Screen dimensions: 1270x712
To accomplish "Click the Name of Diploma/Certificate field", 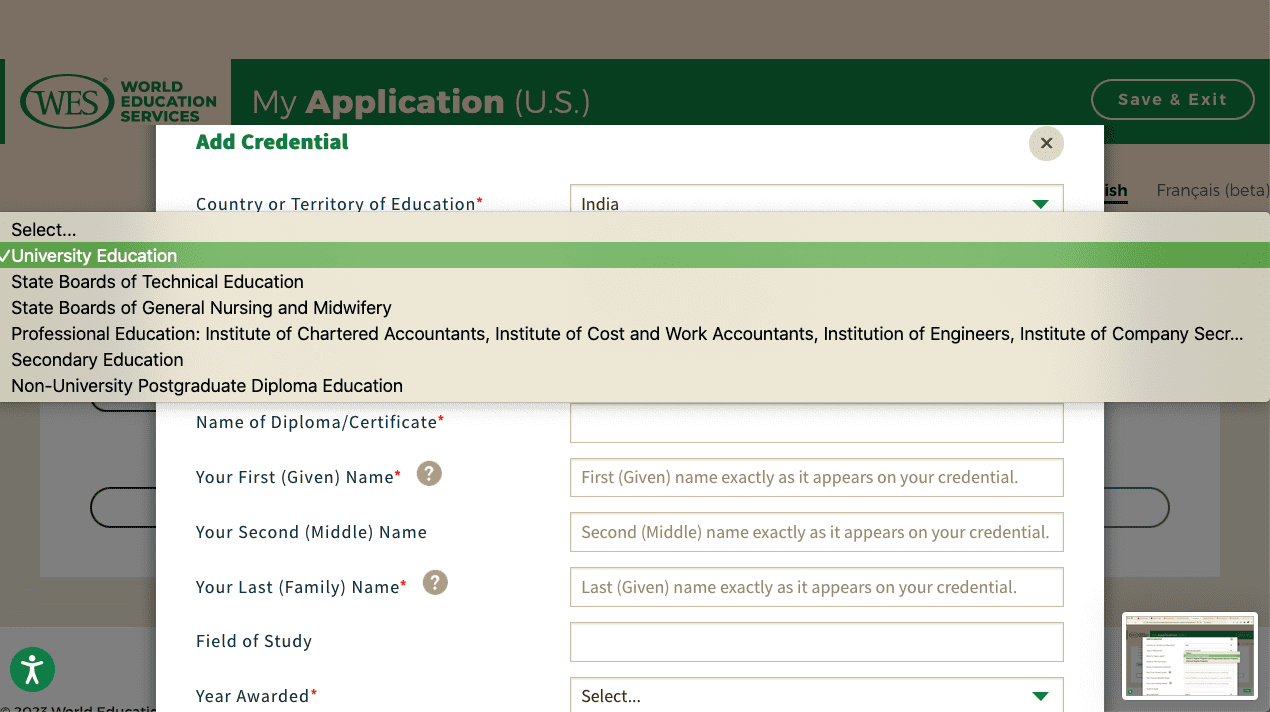I will point(816,421).
